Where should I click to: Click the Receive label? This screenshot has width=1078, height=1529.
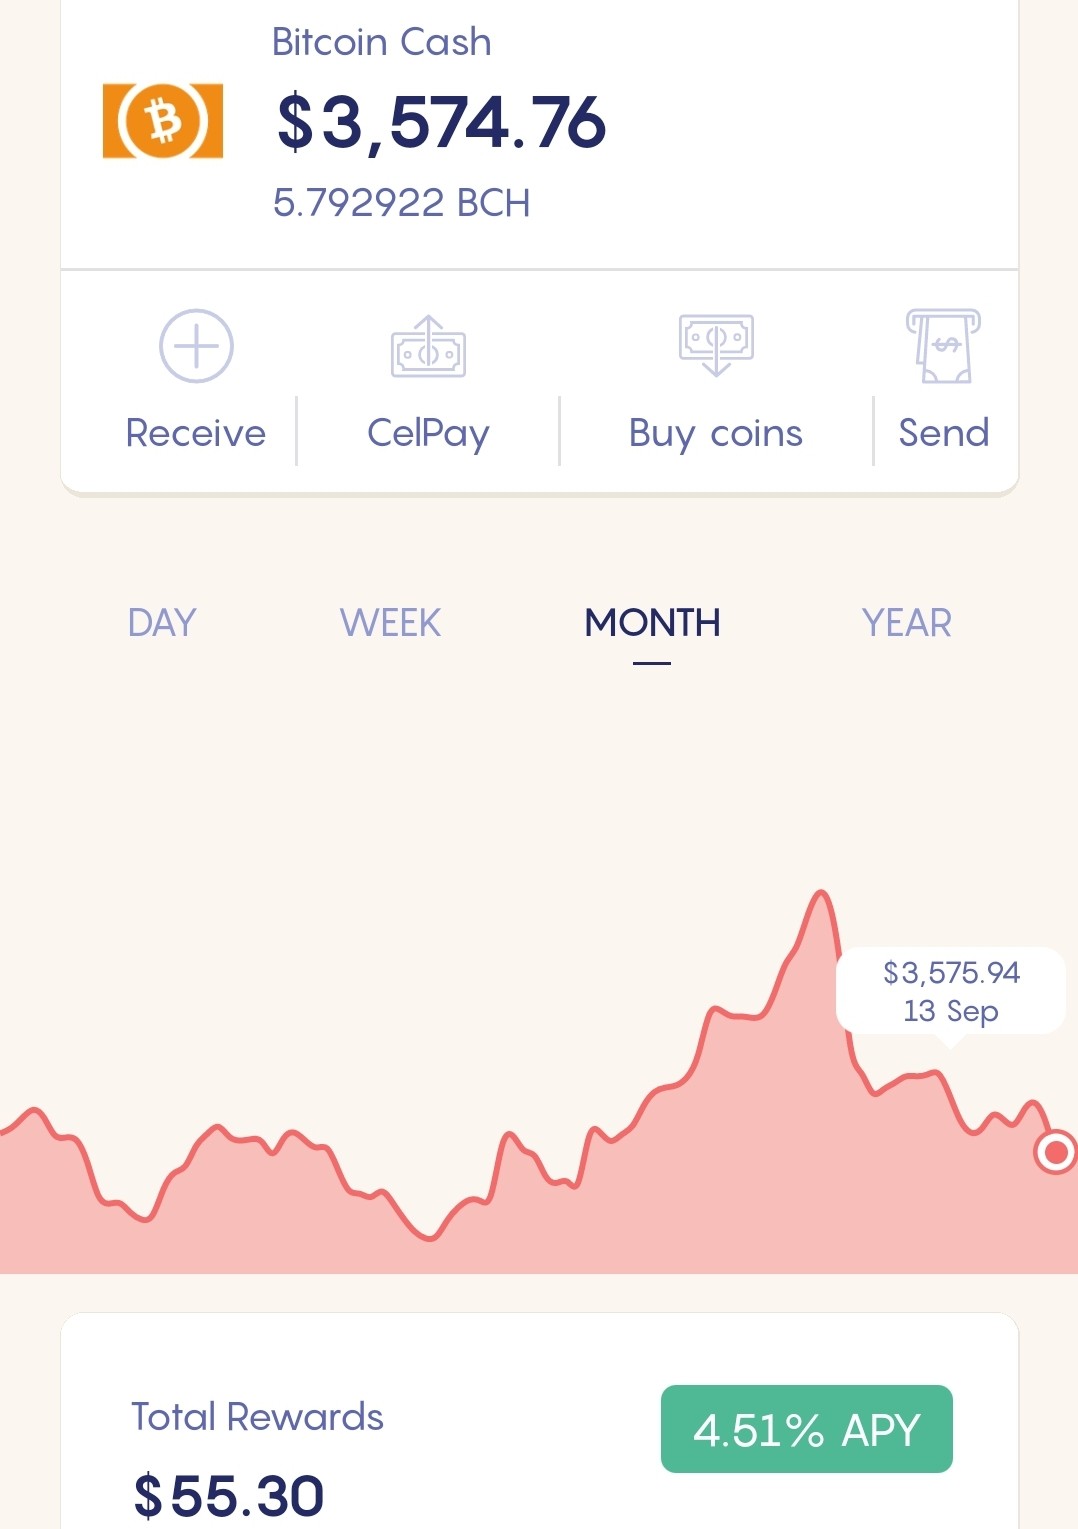196,433
